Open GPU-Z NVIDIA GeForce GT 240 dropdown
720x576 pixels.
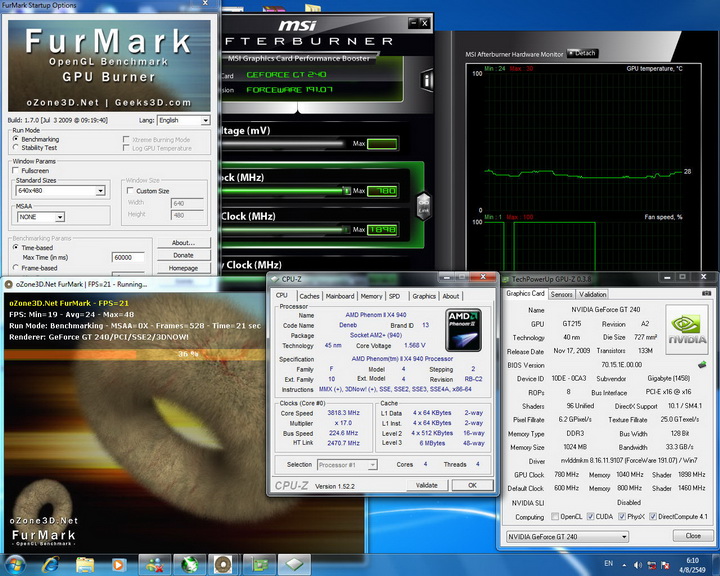567,536
